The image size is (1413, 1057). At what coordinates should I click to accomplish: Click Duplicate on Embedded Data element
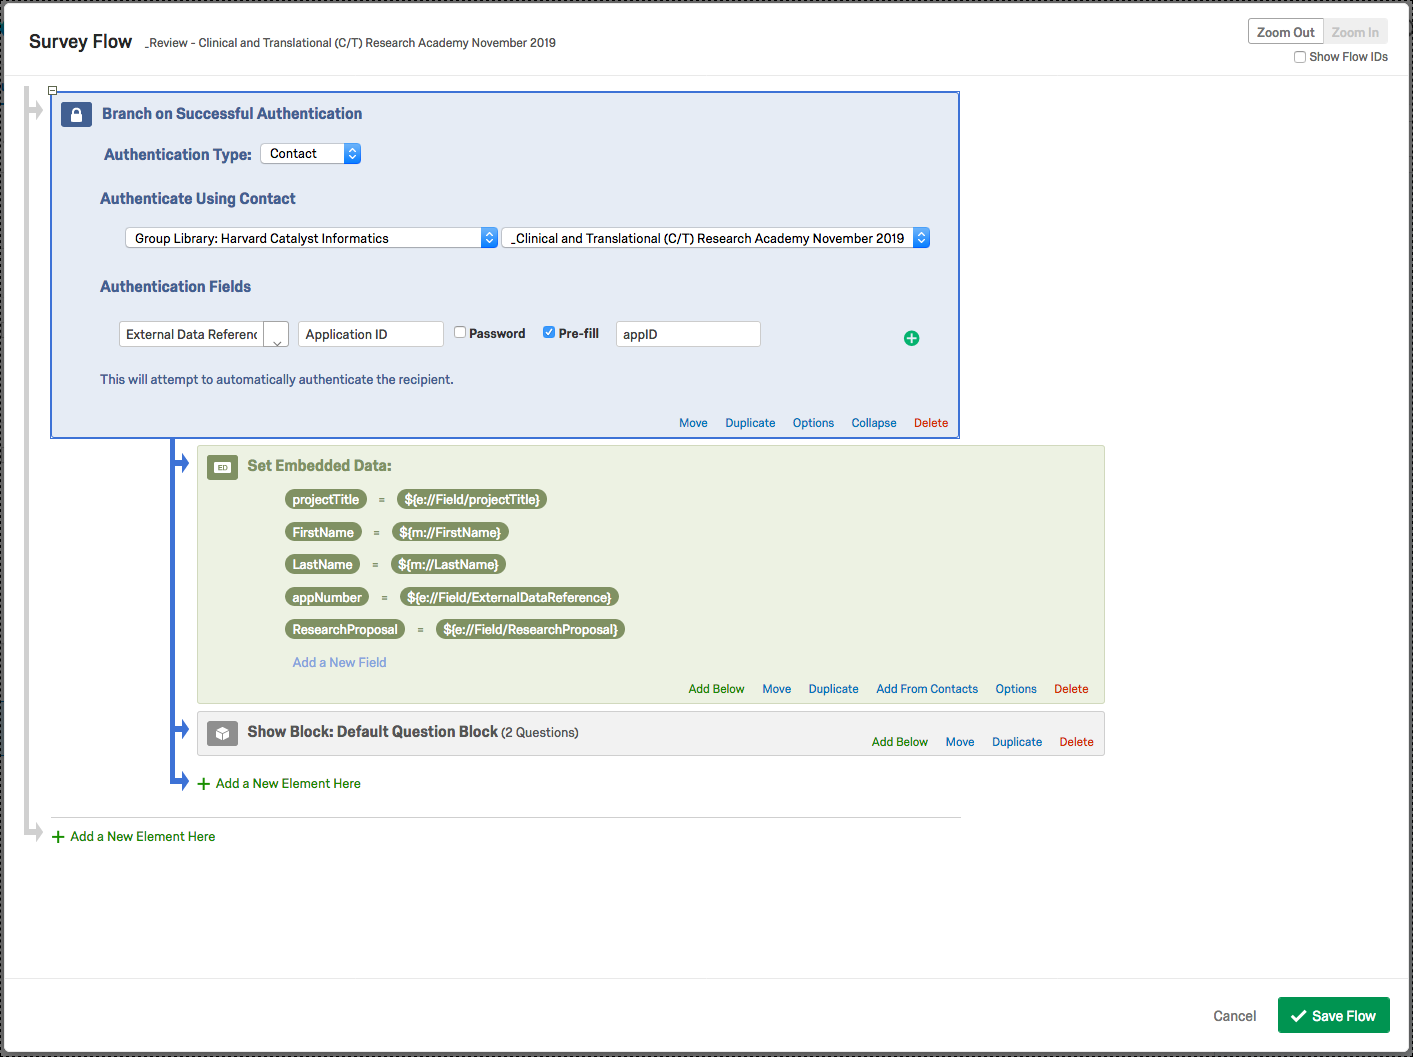click(x=833, y=689)
